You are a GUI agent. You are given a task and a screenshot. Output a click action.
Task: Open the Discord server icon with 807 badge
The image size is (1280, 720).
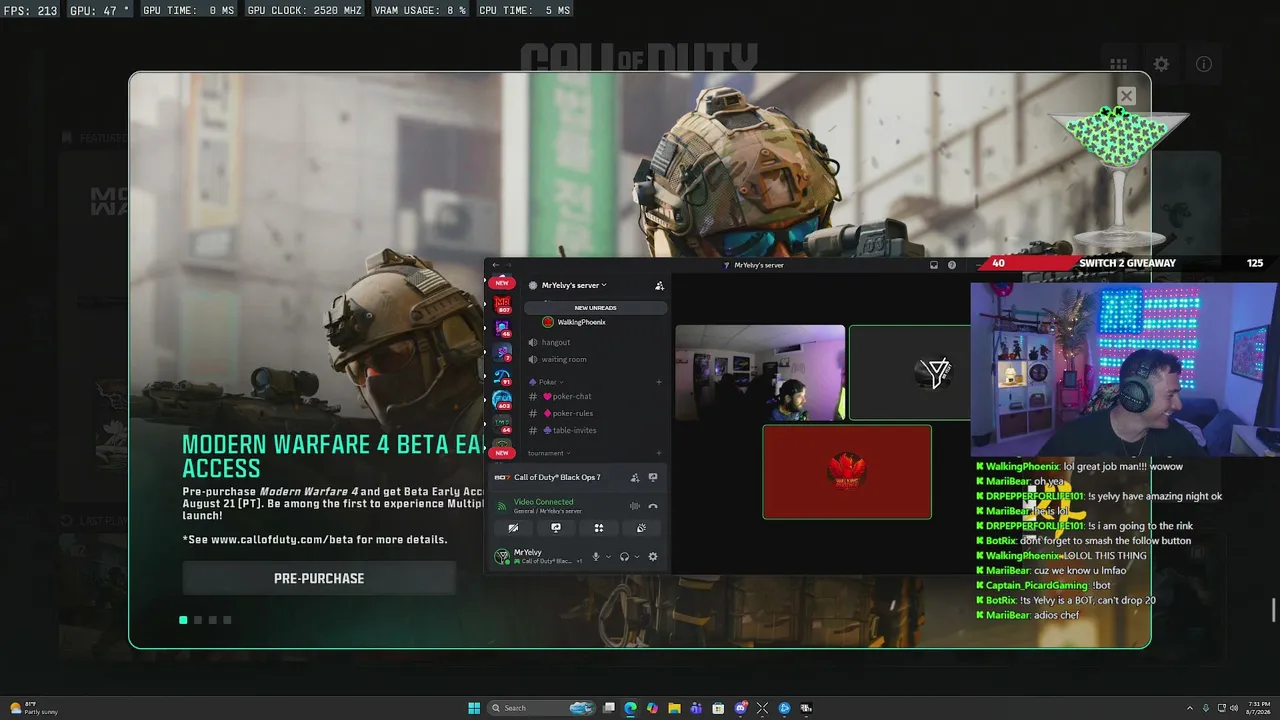tap(502, 304)
